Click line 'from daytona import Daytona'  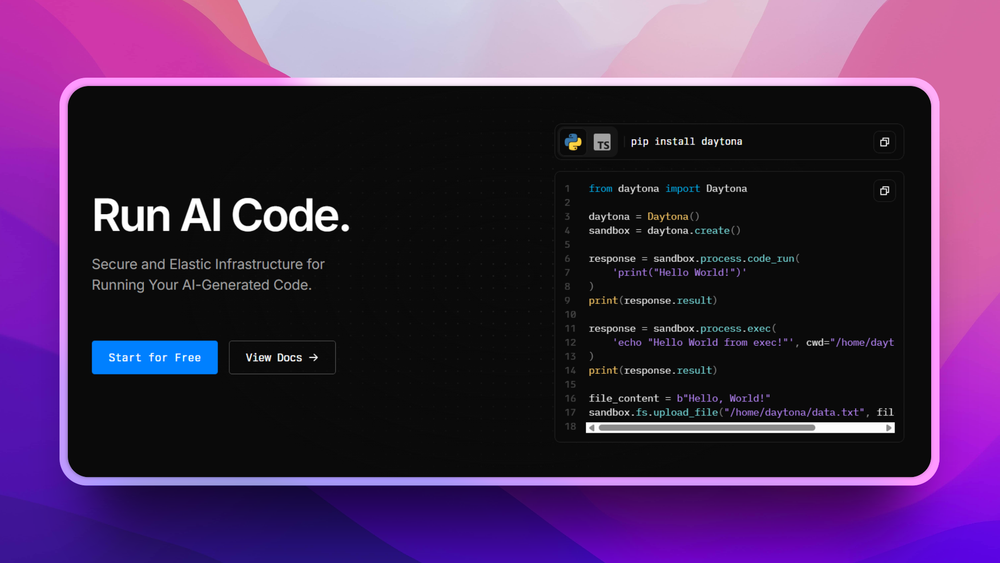click(x=668, y=189)
